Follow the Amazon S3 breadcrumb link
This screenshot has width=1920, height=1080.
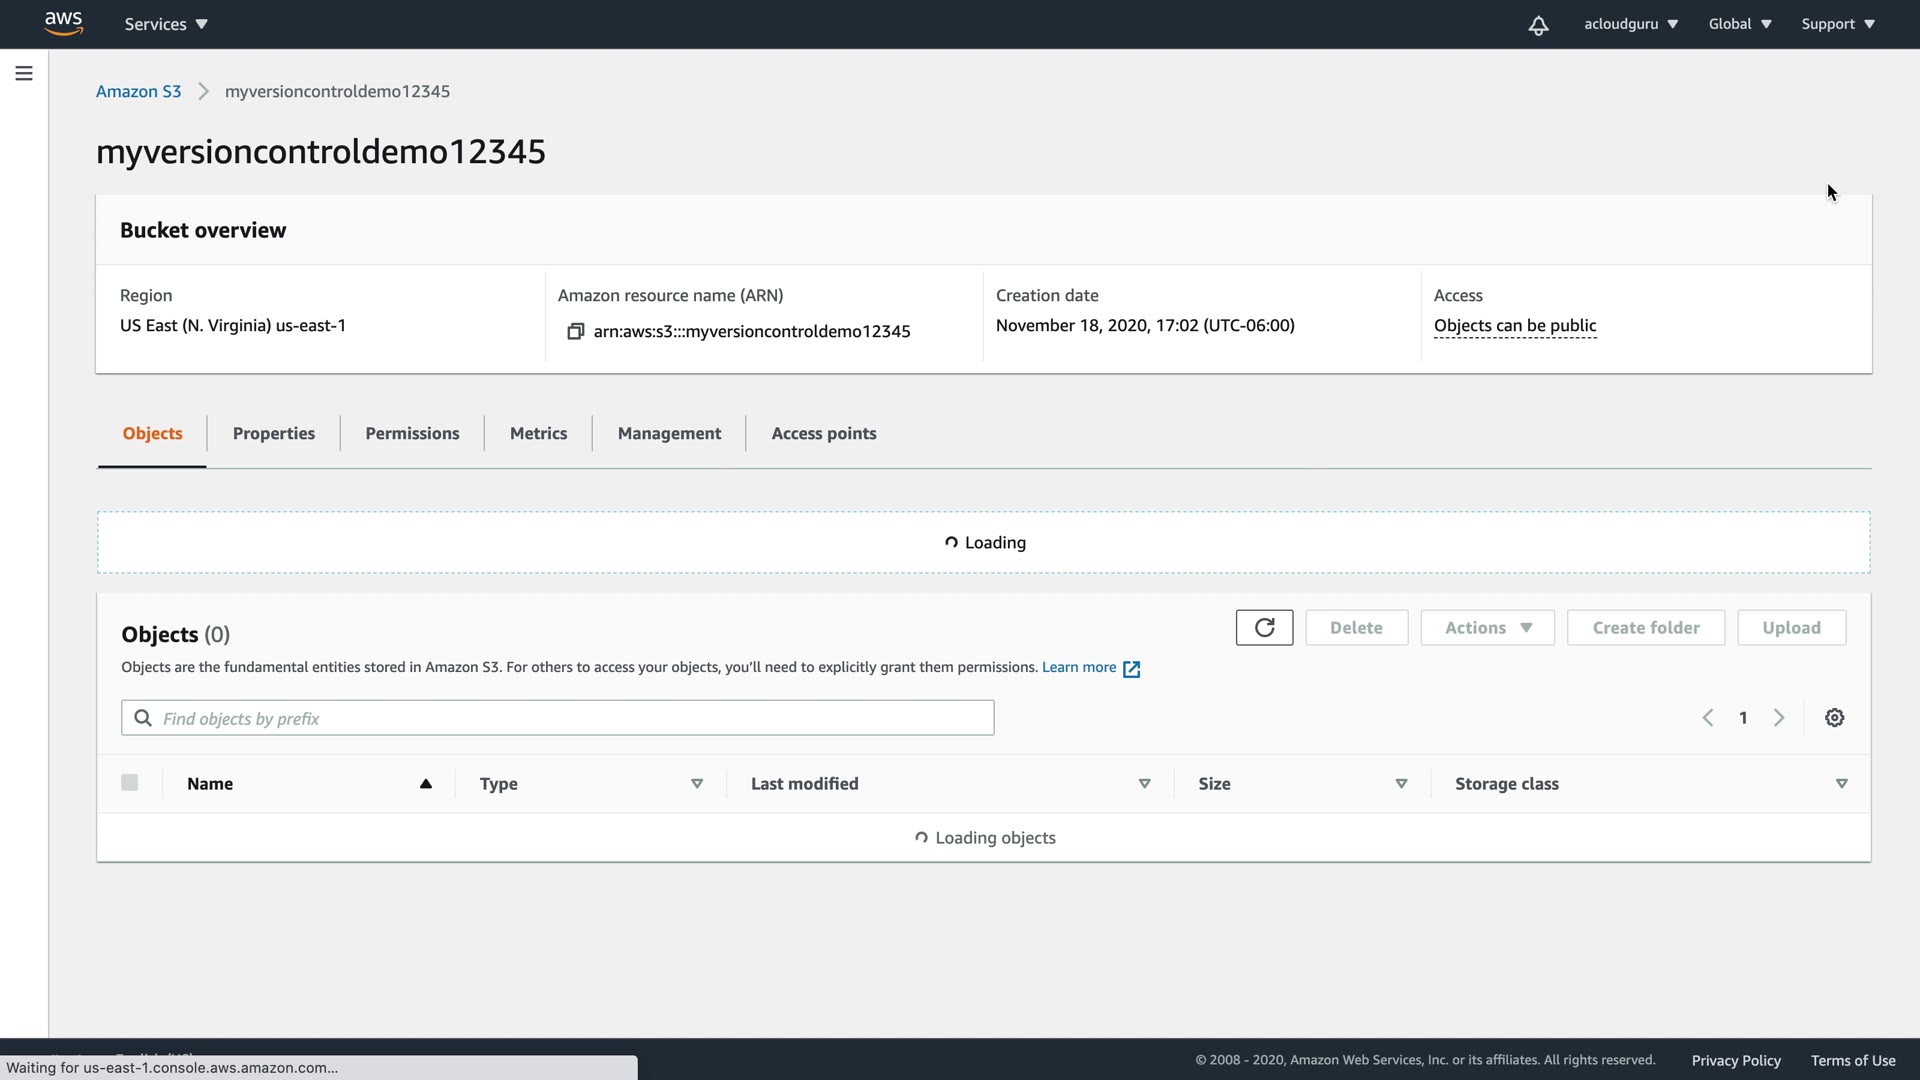click(138, 91)
